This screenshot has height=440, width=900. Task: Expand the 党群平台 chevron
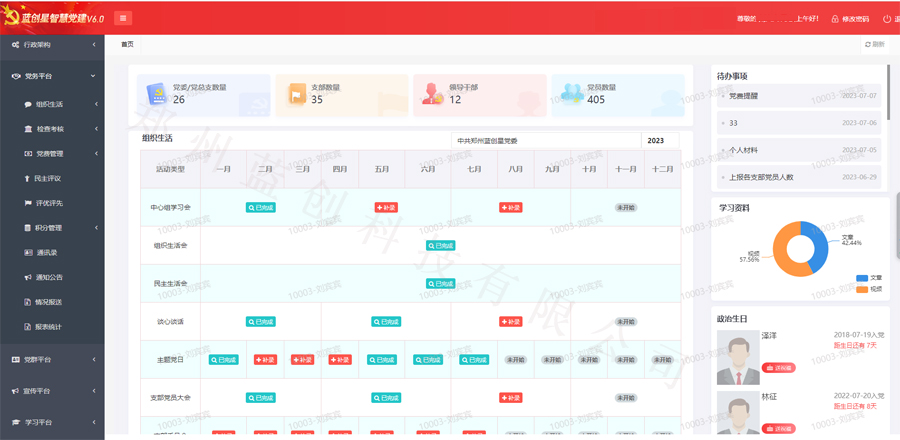[x=94, y=360]
